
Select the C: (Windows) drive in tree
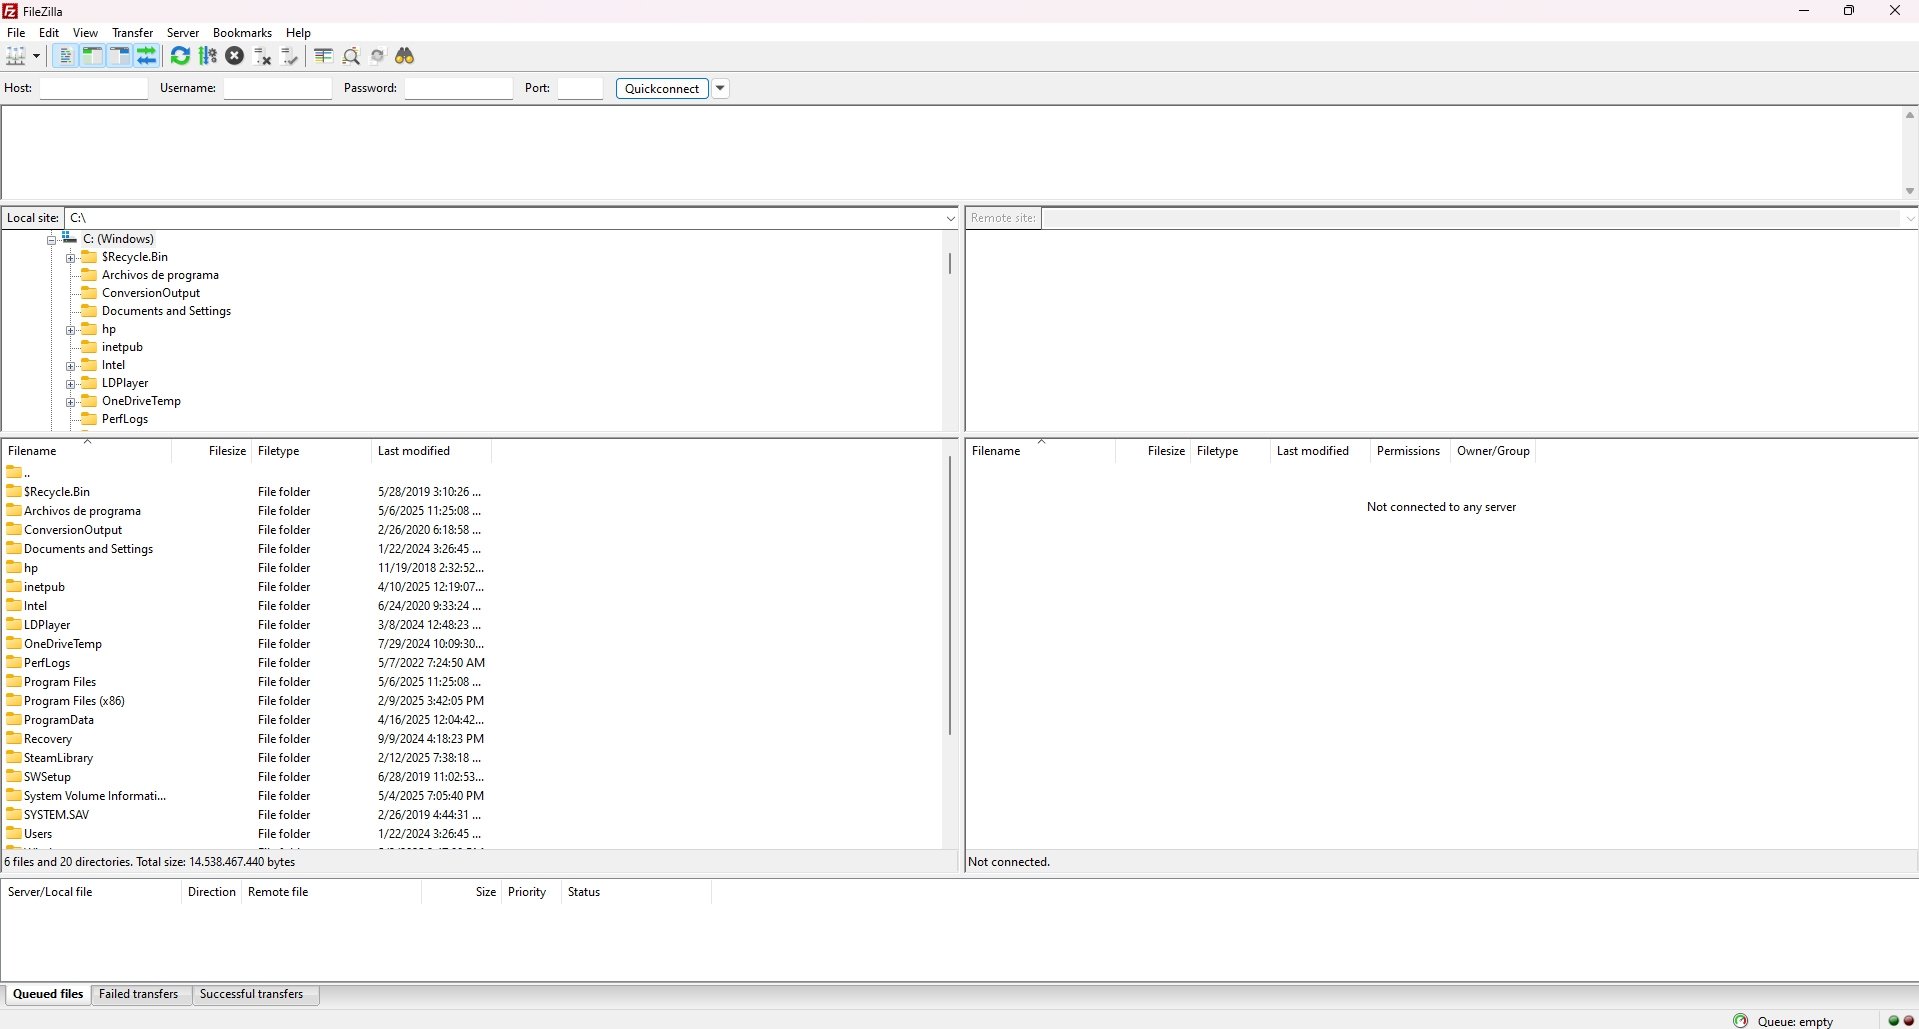(118, 239)
